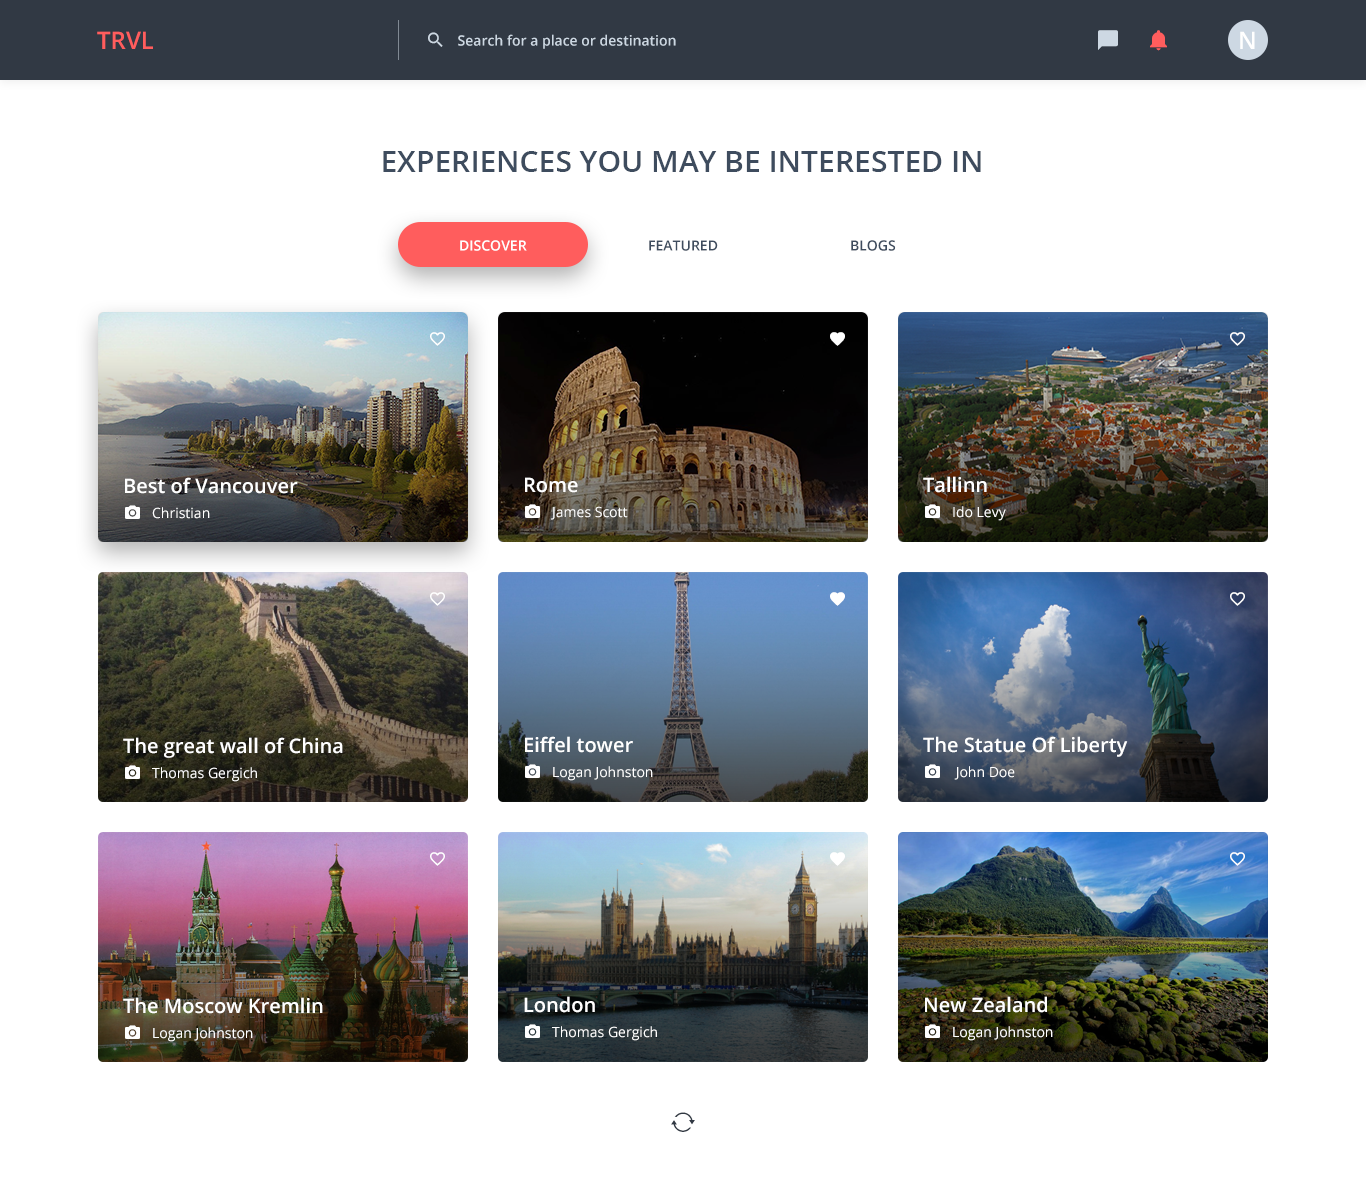Open the Tallinn experience title
1366x1200 pixels.
(x=955, y=485)
